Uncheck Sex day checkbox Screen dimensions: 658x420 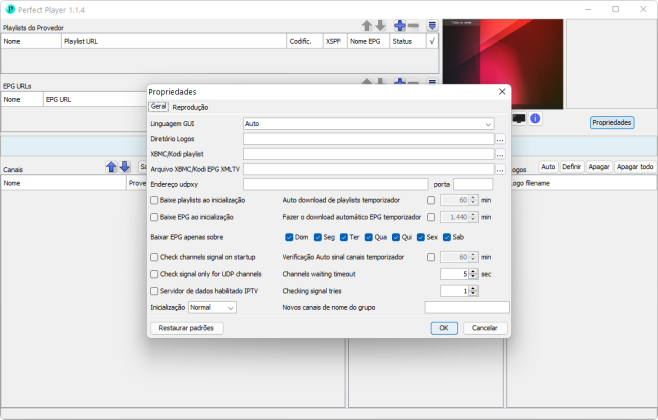(x=420, y=237)
